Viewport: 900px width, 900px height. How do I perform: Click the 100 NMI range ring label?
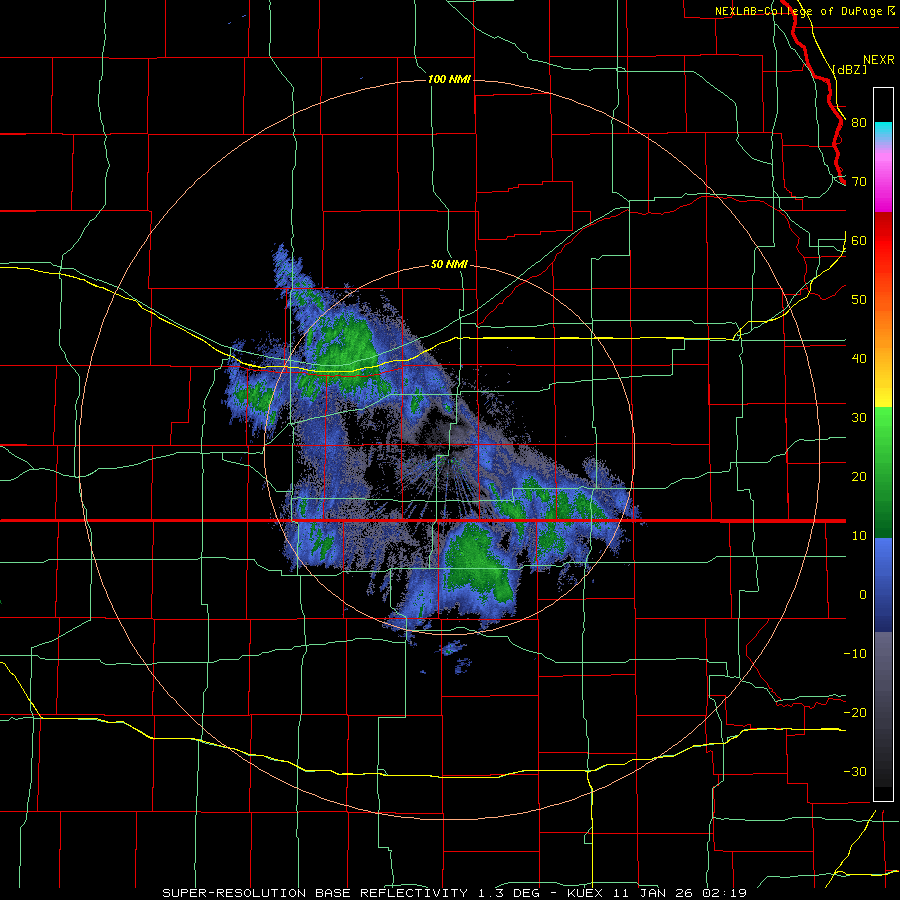point(449,79)
